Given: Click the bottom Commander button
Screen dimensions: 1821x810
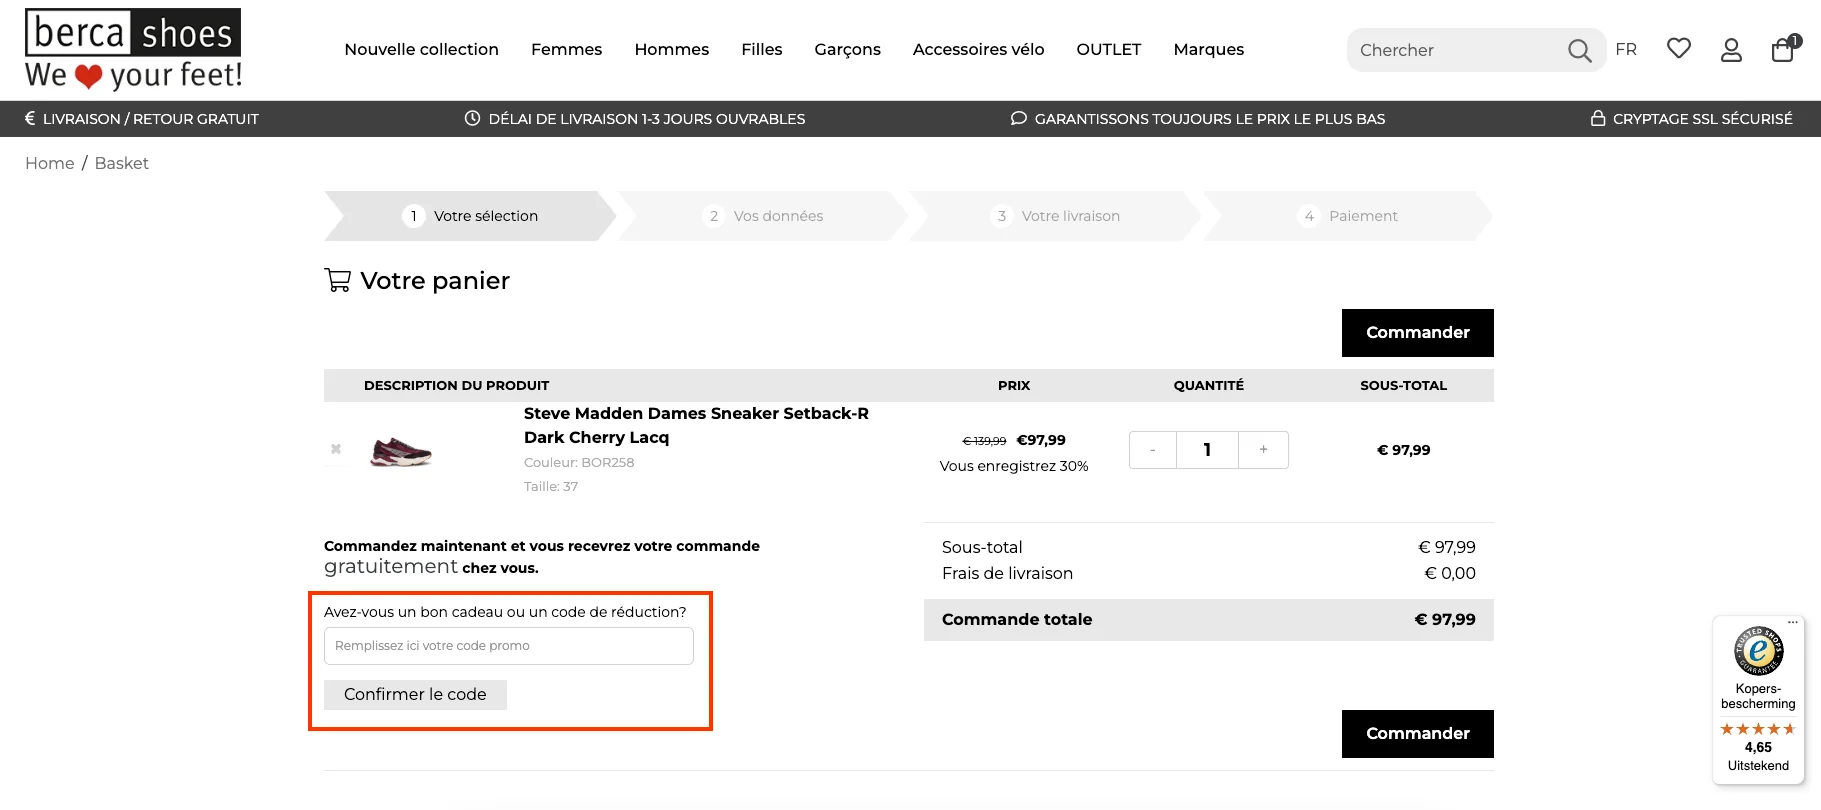Looking at the screenshot, I should pos(1417,734).
